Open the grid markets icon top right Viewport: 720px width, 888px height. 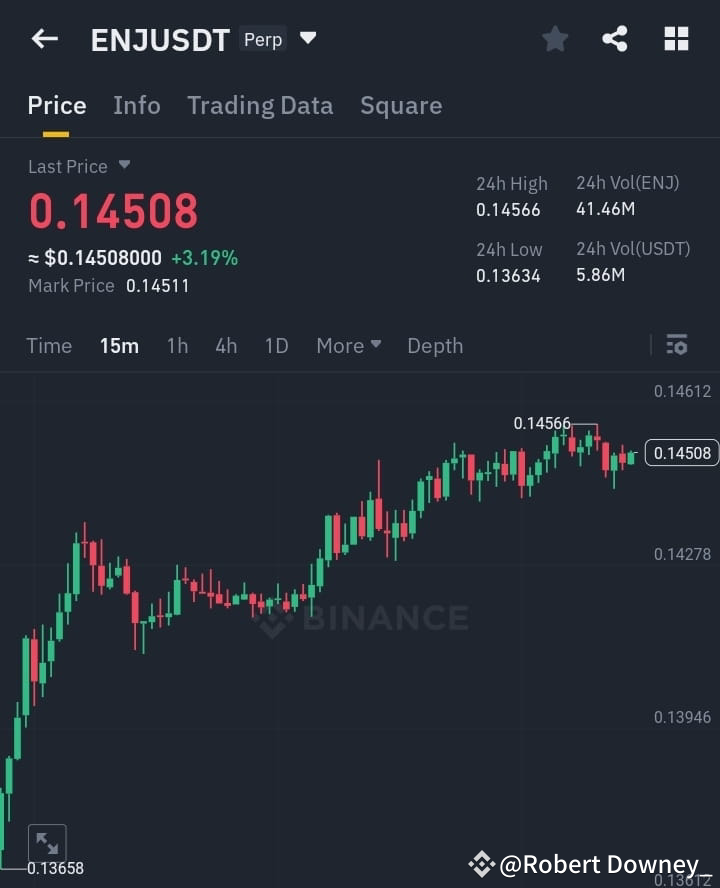[x=676, y=38]
